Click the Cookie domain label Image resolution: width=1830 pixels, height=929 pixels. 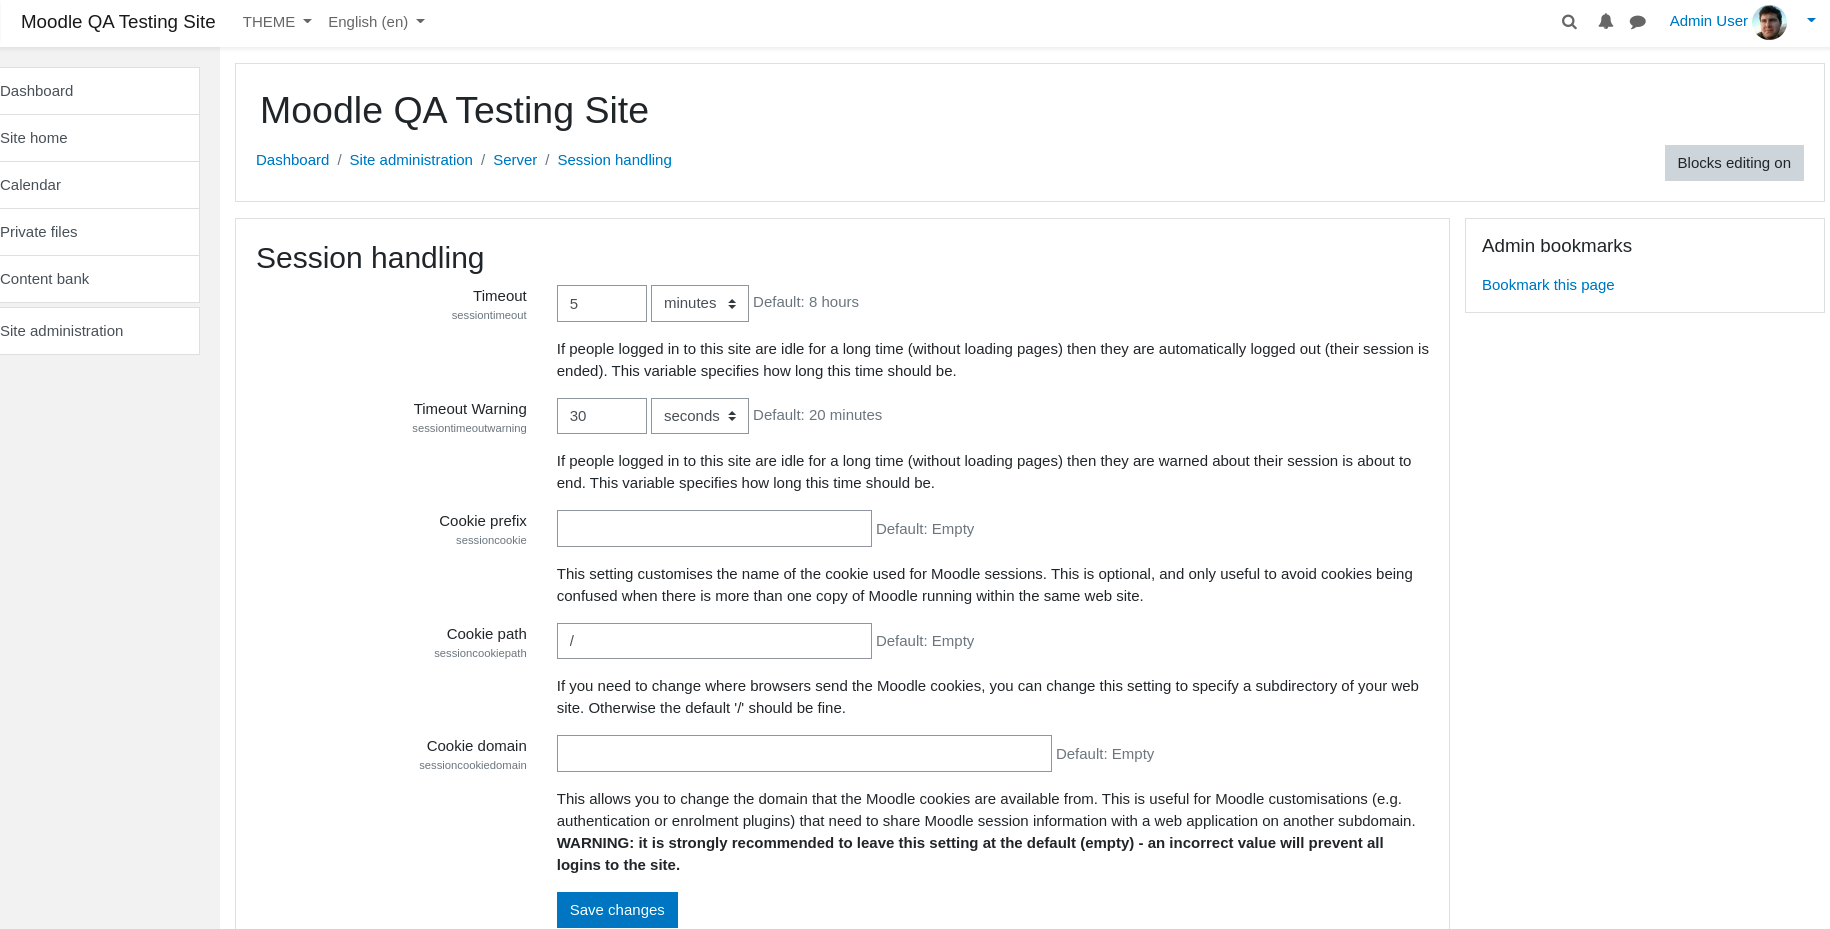pos(476,746)
